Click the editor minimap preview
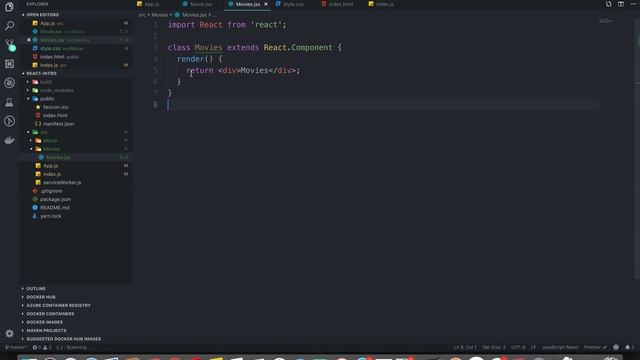 606,21
